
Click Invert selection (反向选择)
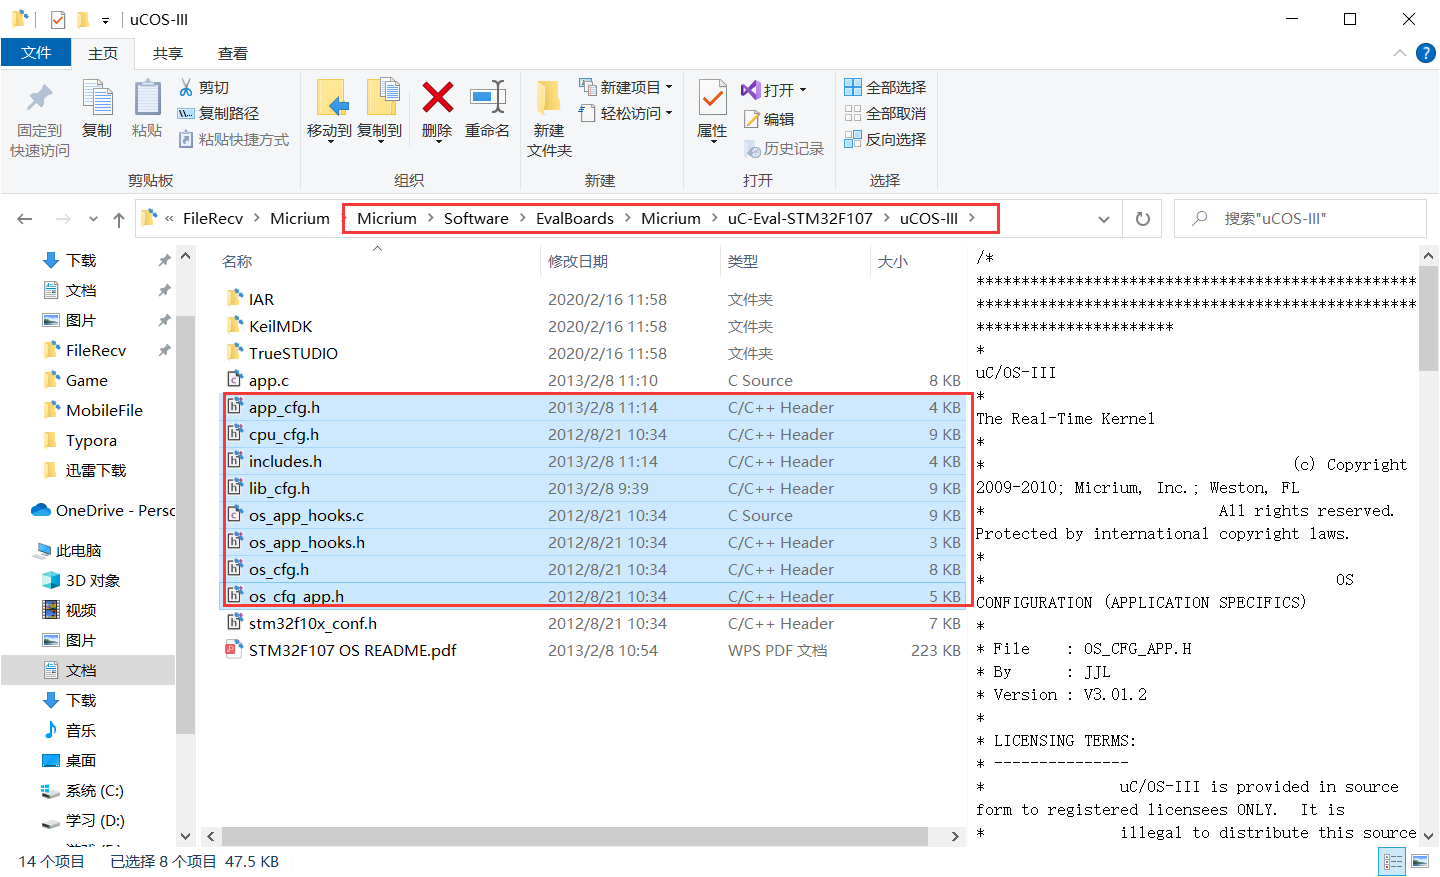(885, 140)
